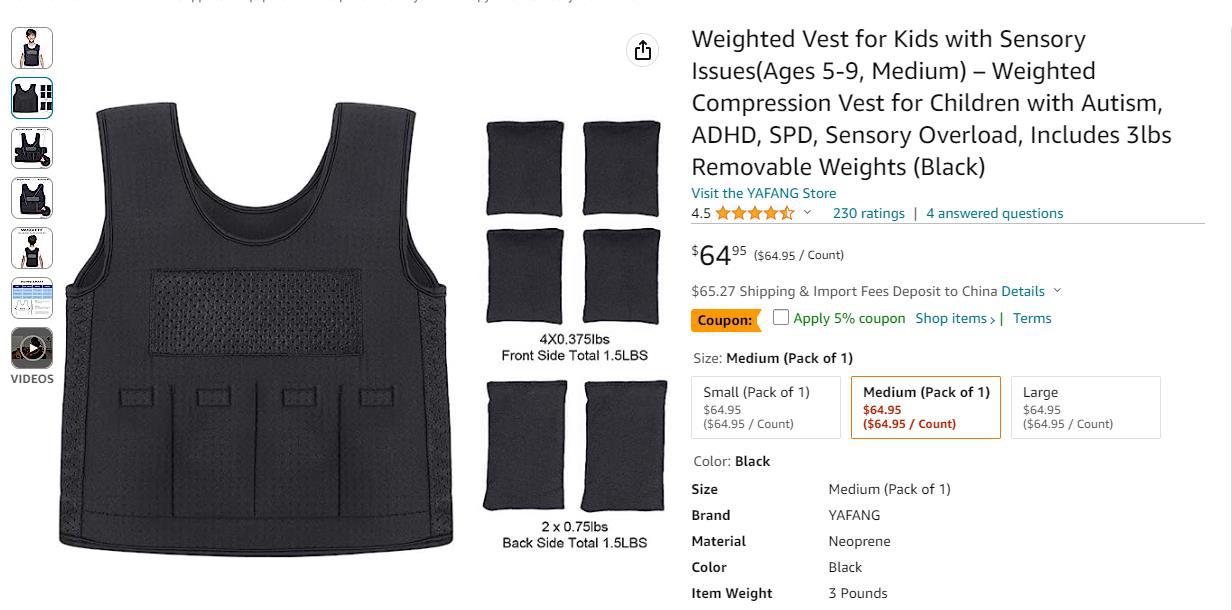Play the product video thumbnail
Screen dimensions: 1232x610
click(32, 348)
